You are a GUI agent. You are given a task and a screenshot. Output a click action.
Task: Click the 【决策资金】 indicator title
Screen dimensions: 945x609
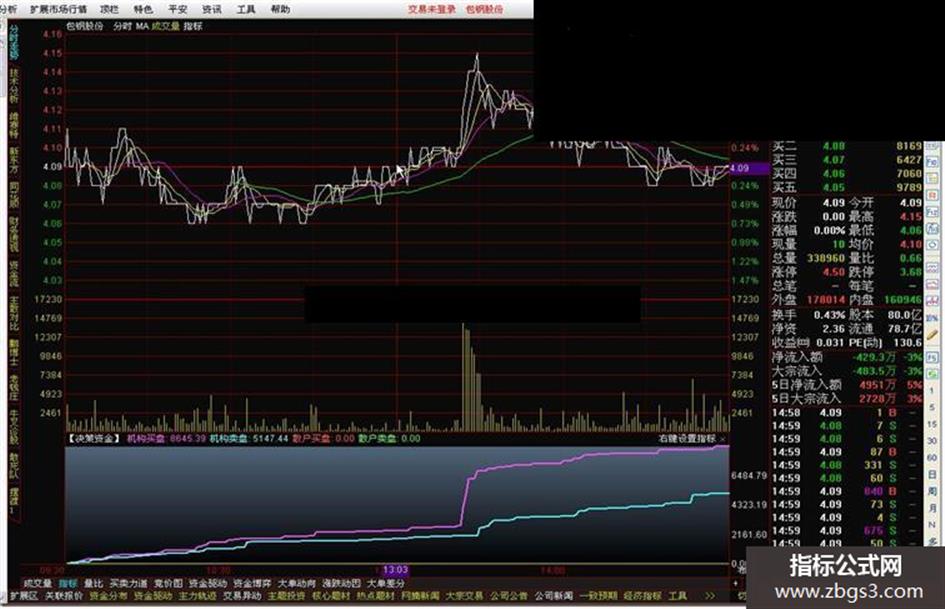[93, 438]
